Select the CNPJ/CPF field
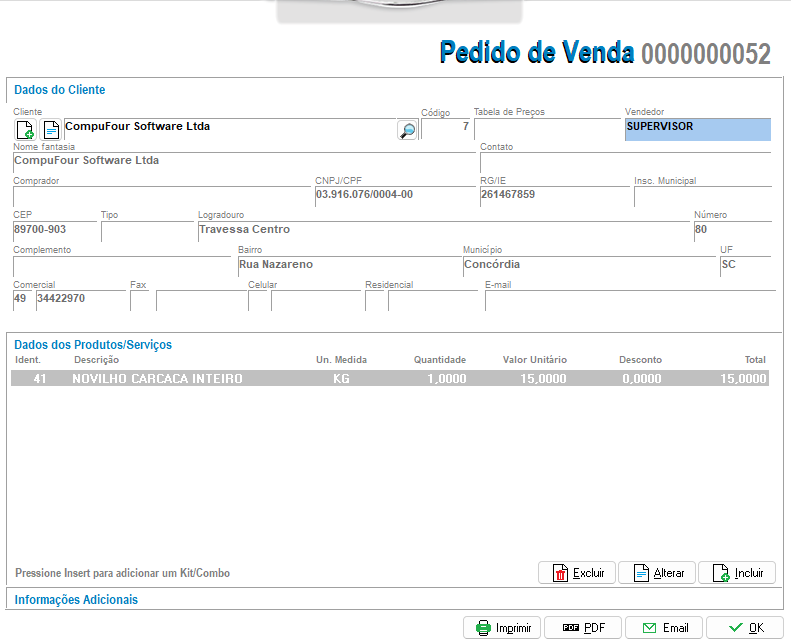The width and height of the screenshot is (791, 642). pyautogui.click(x=393, y=195)
